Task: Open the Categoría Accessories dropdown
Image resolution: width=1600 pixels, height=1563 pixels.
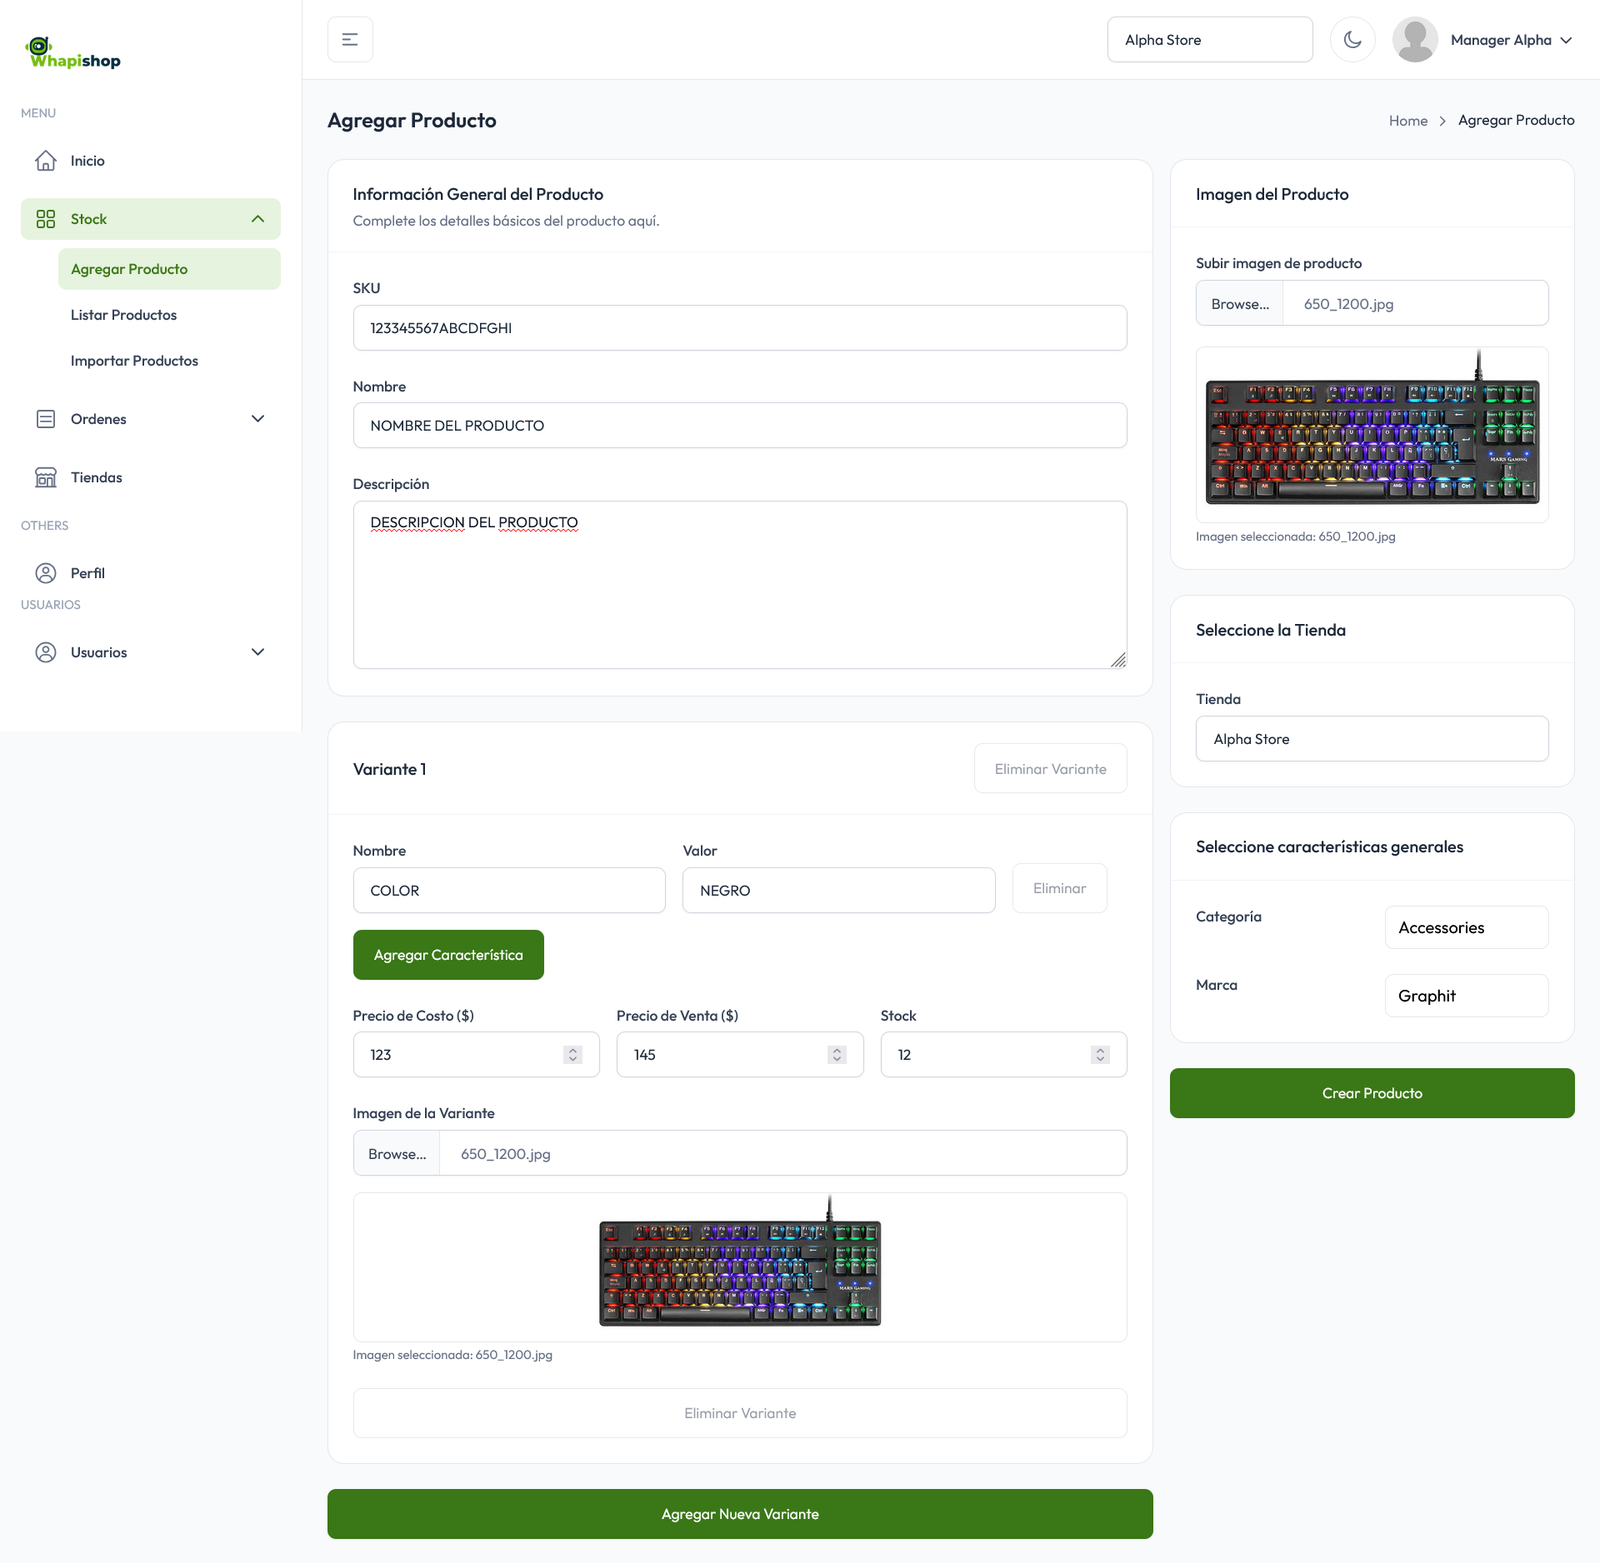Action: tap(1466, 928)
